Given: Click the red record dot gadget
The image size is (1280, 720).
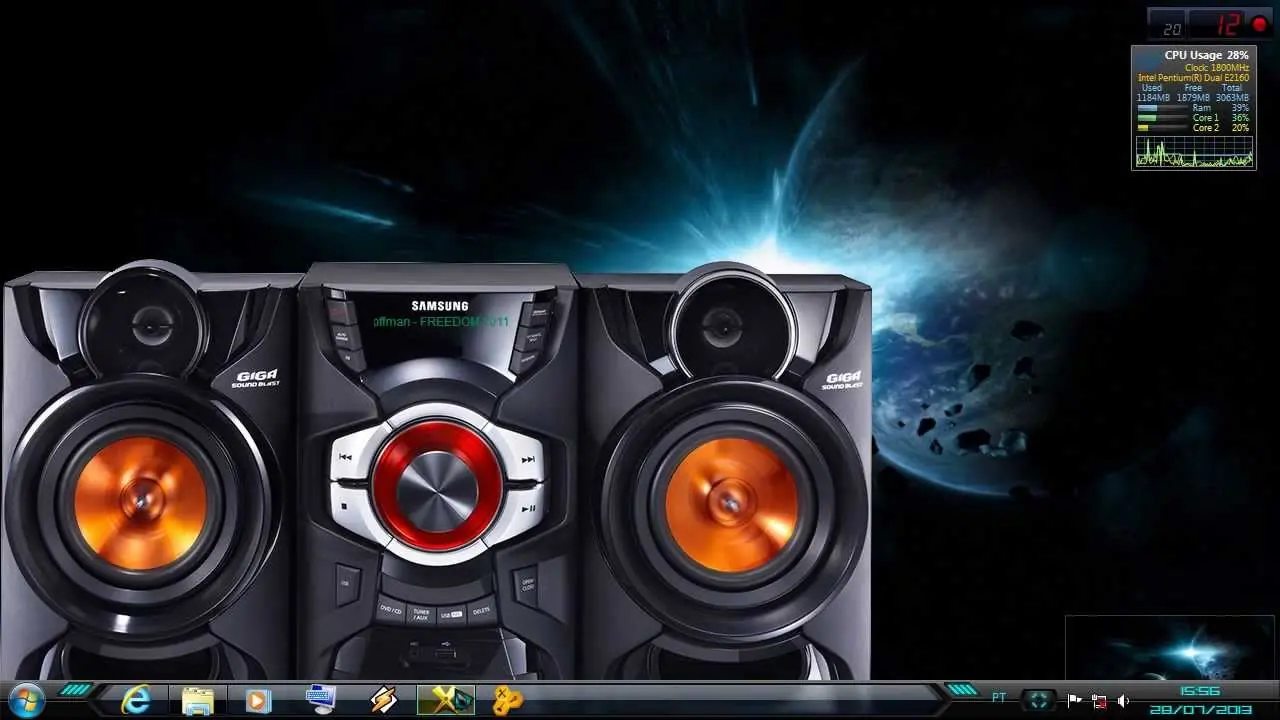Looking at the screenshot, I should coord(1259,24).
